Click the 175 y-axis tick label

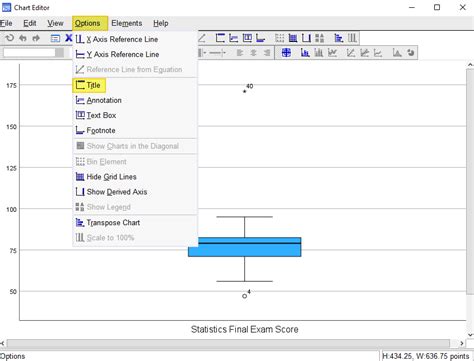coord(11,85)
